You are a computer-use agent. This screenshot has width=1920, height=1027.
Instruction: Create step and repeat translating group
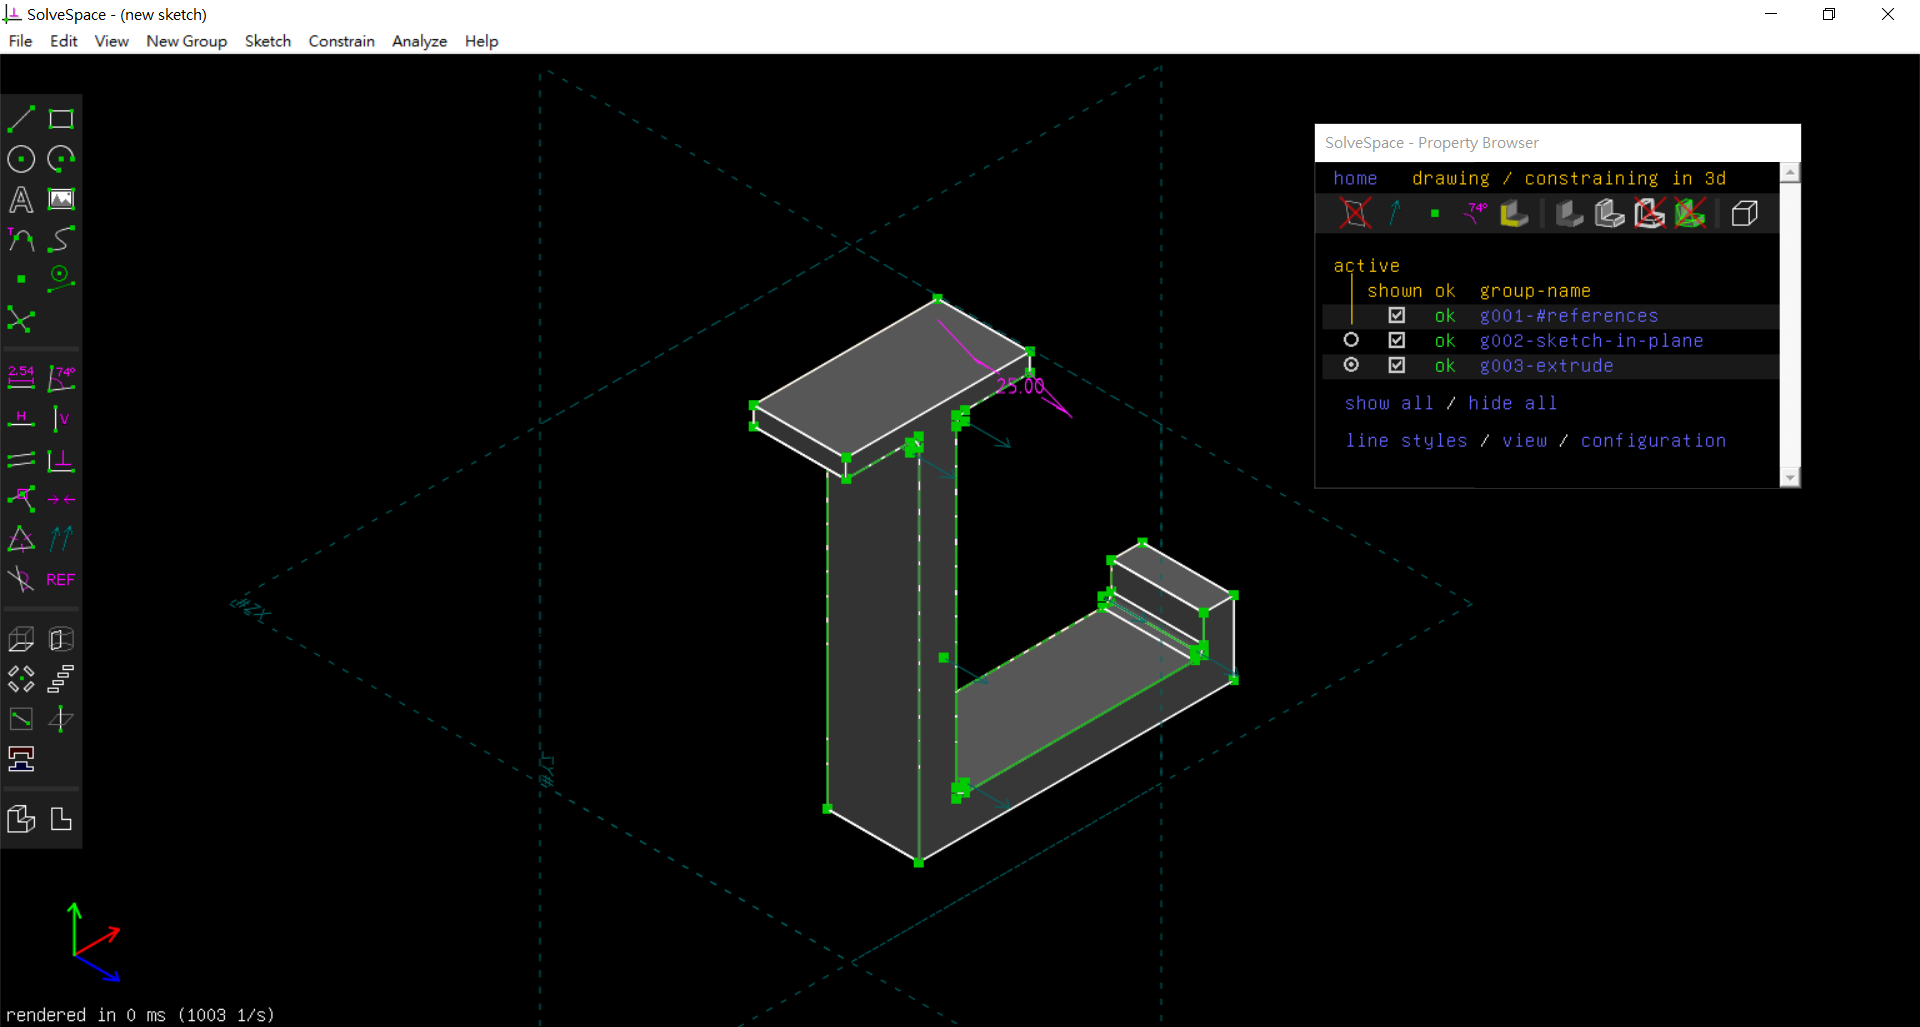coord(61,679)
